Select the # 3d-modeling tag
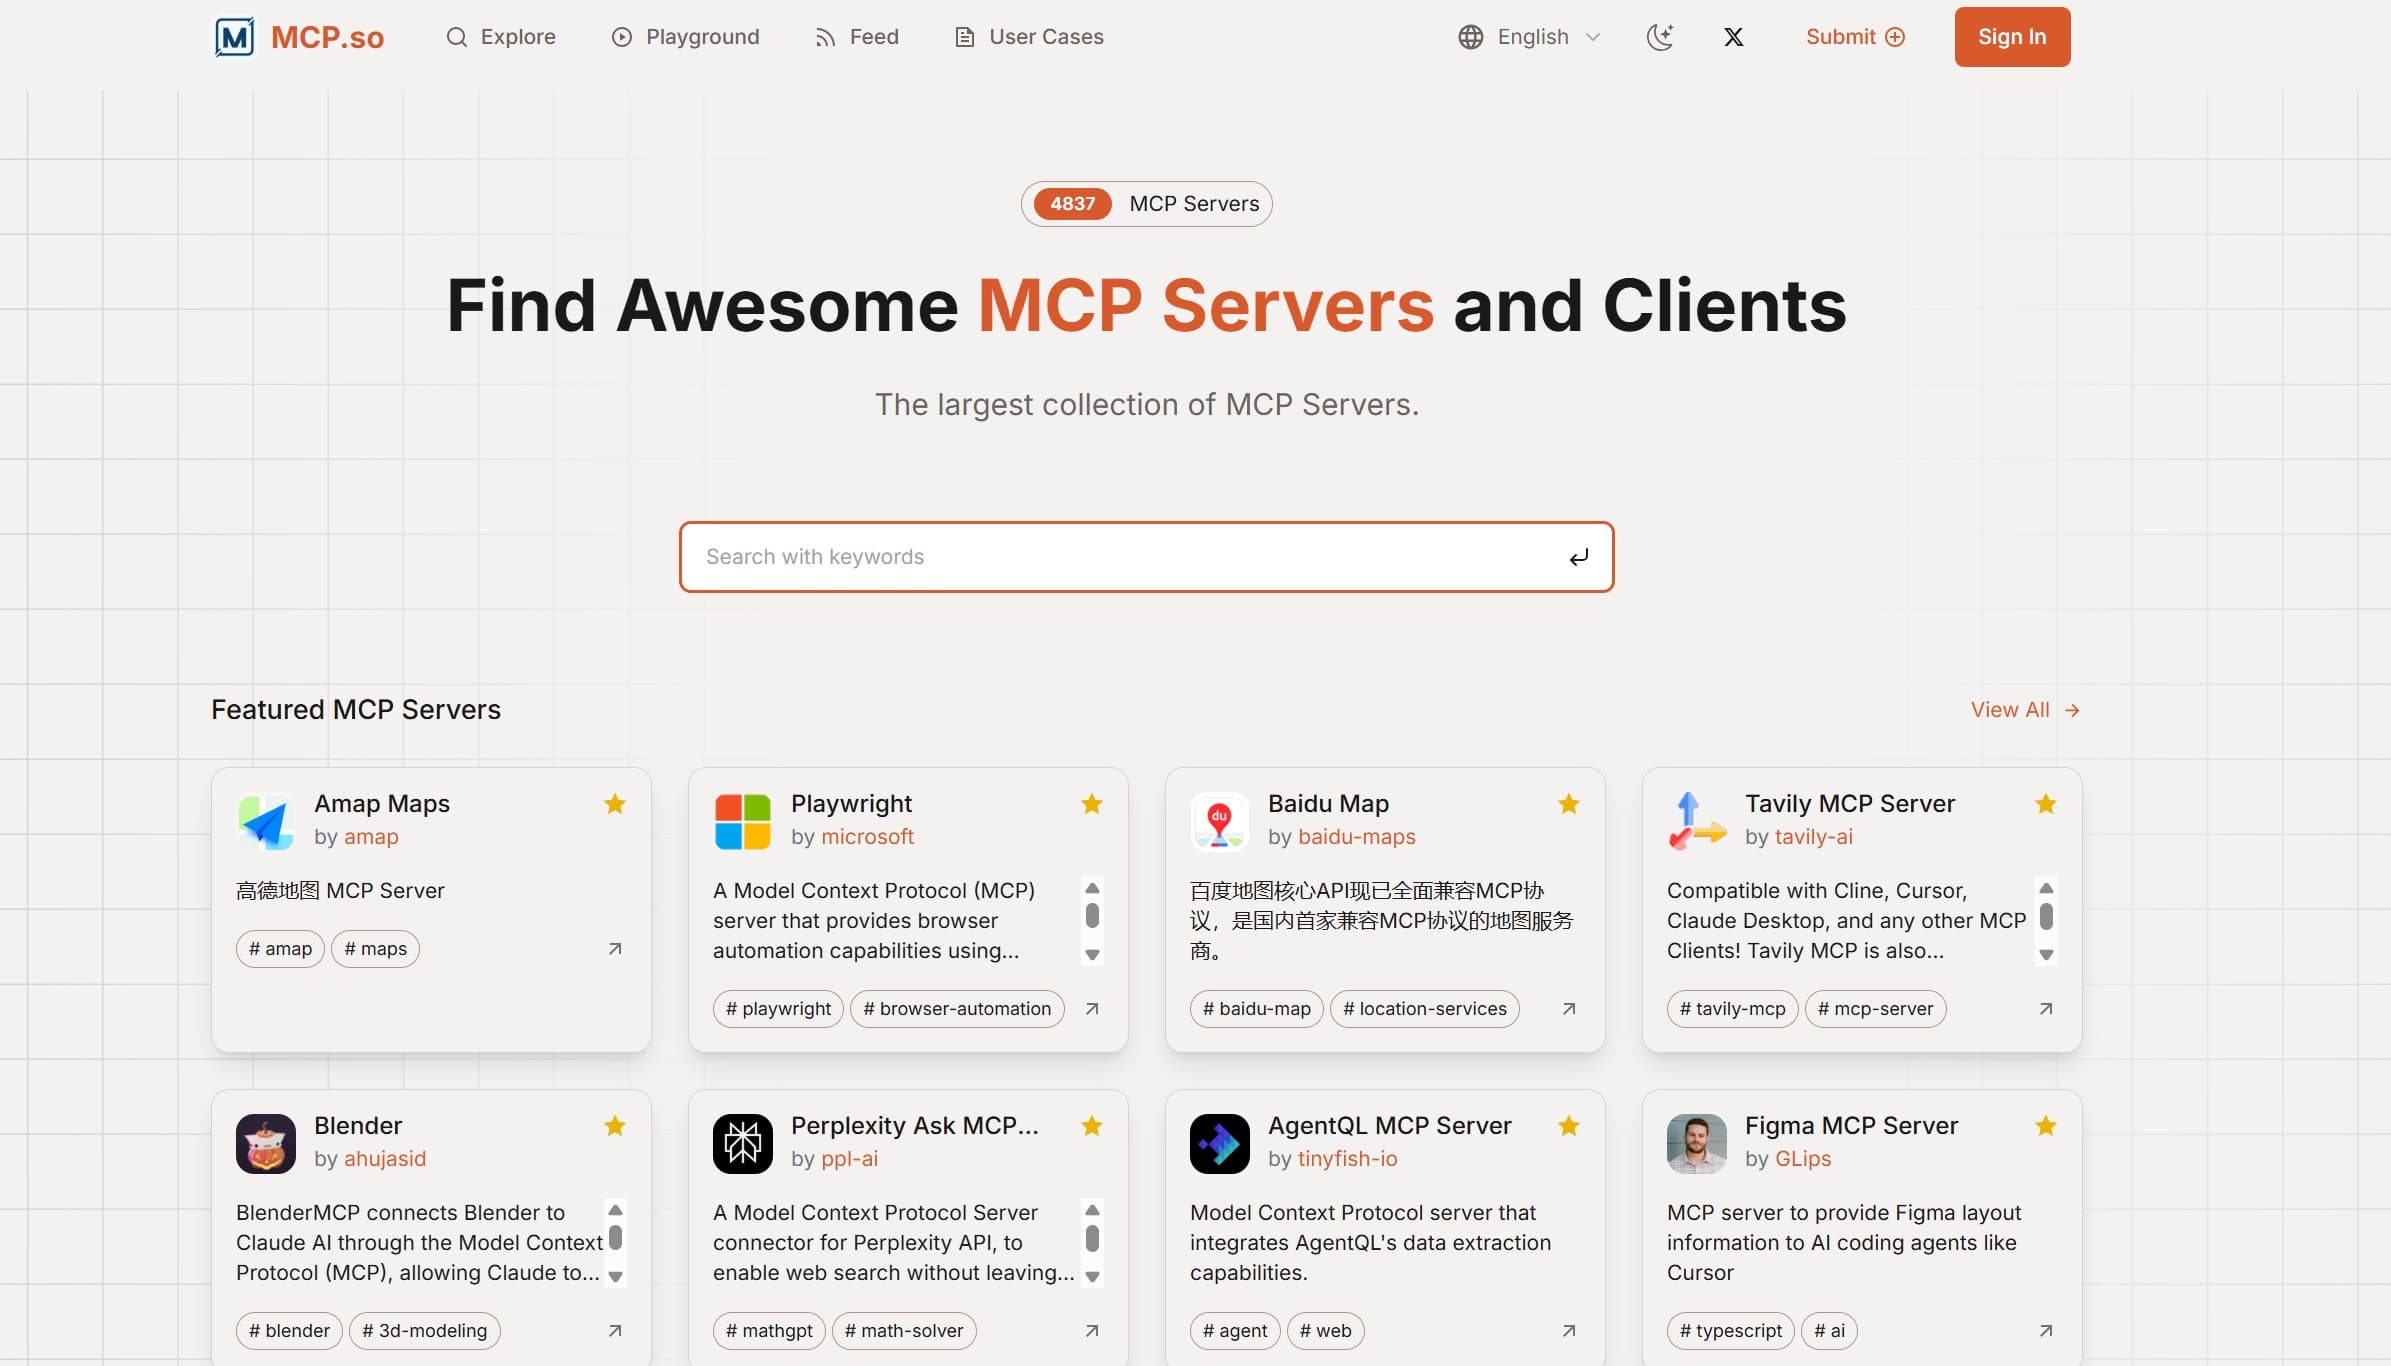2391x1366 pixels. point(424,1331)
